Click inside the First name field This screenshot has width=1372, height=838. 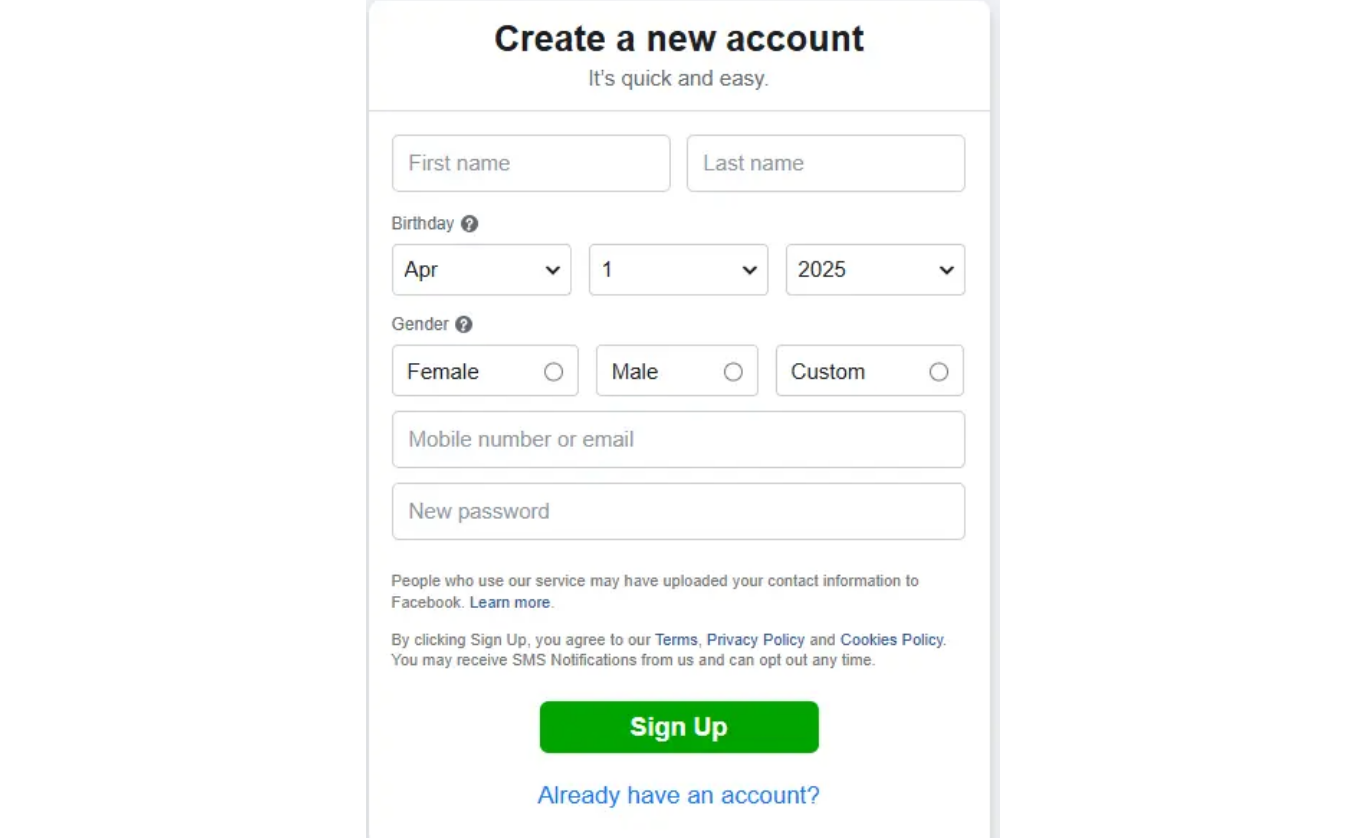[x=530, y=163]
